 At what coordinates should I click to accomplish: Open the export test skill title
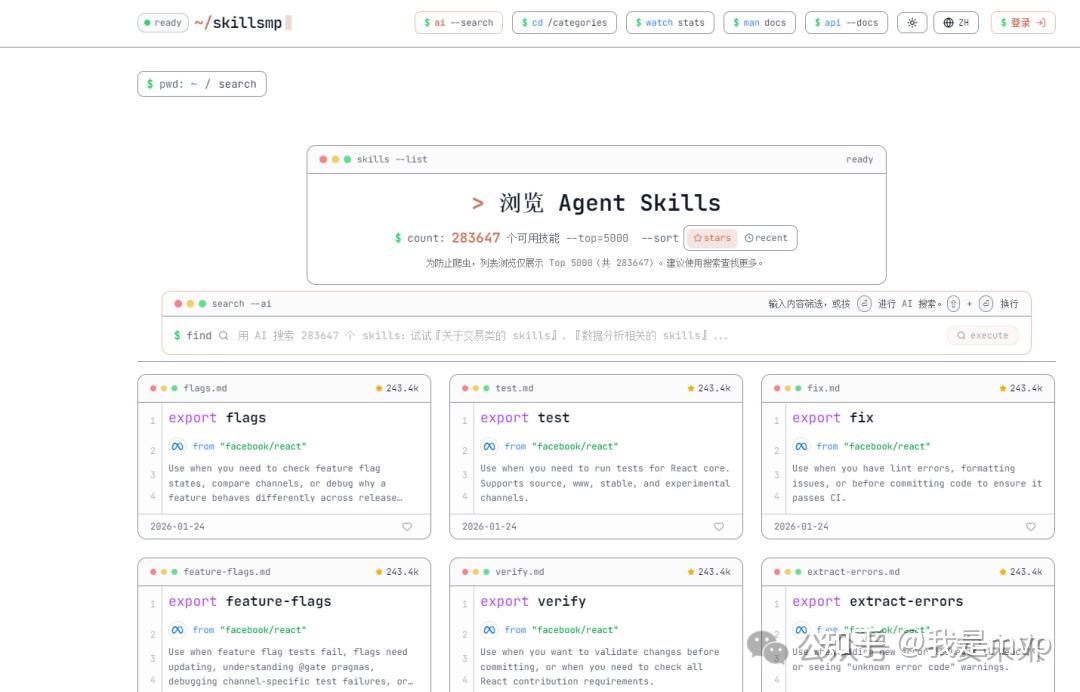click(525, 418)
